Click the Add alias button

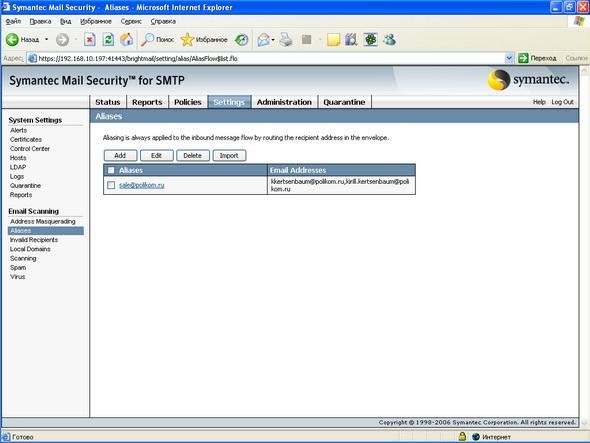120,155
